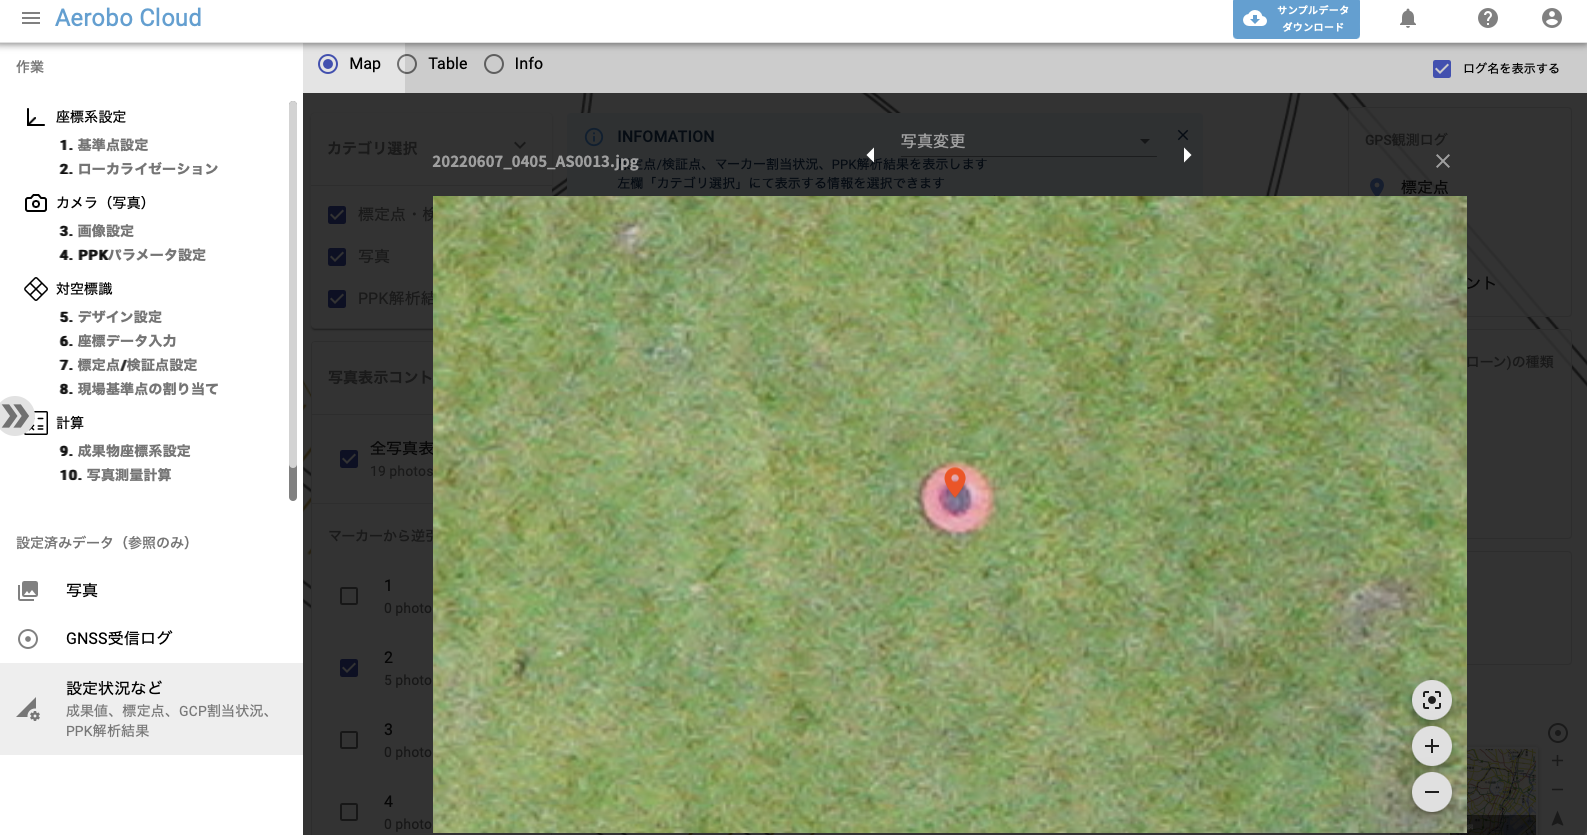This screenshot has height=835, width=1587.
Task: Open 10. 写真測量計算 step
Action: (115, 475)
